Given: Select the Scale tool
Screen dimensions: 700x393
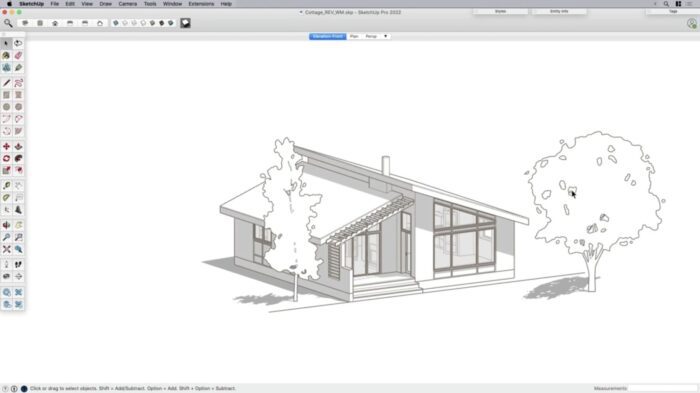Looking at the screenshot, I should point(6,171).
